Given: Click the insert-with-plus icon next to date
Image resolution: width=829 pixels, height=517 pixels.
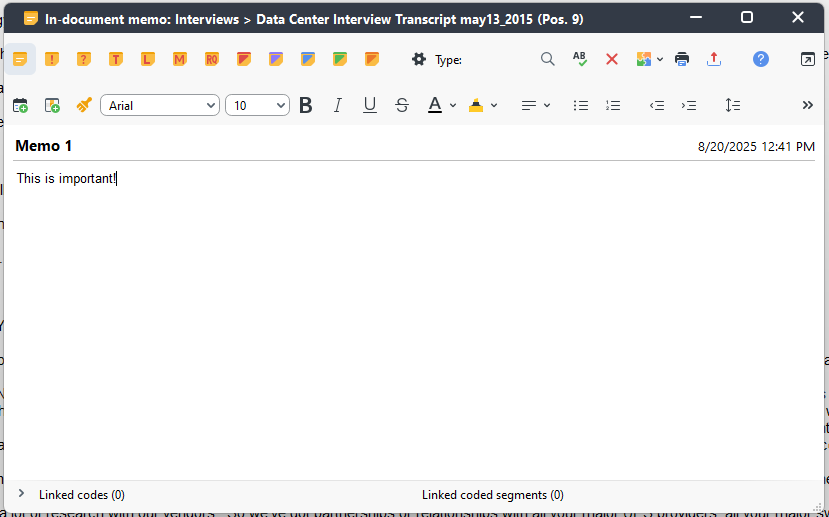Looking at the screenshot, I should pyautogui.click(x=52, y=105).
